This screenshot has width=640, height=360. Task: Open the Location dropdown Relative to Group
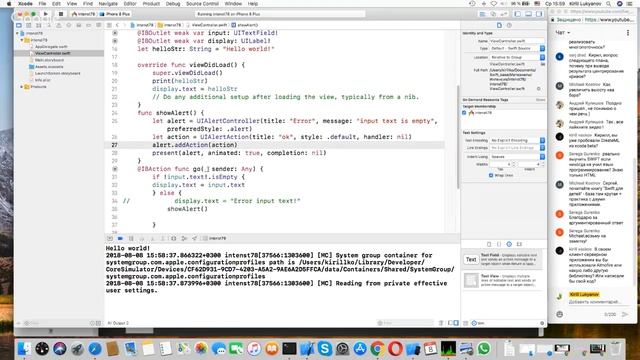tap(517, 58)
